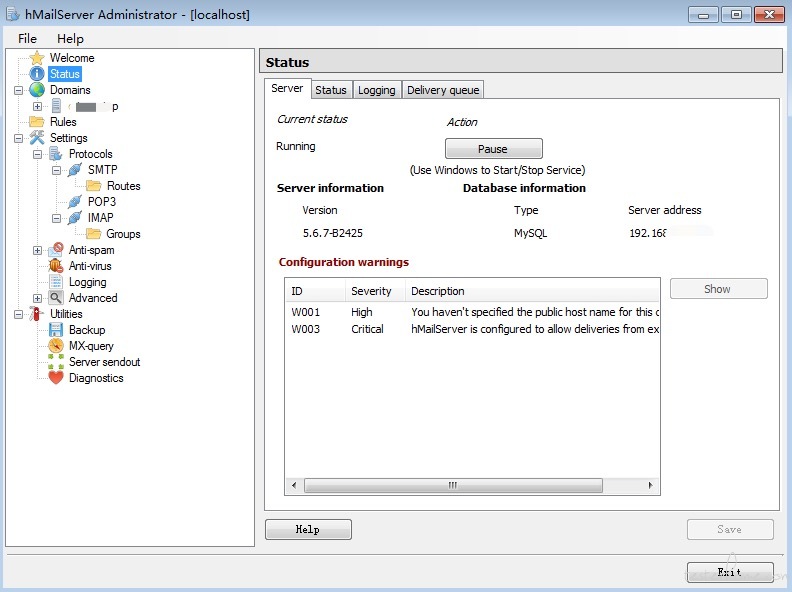Expand the domain entry under Domains
The width and height of the screenshot is (792, 592).
pos(37,107)
